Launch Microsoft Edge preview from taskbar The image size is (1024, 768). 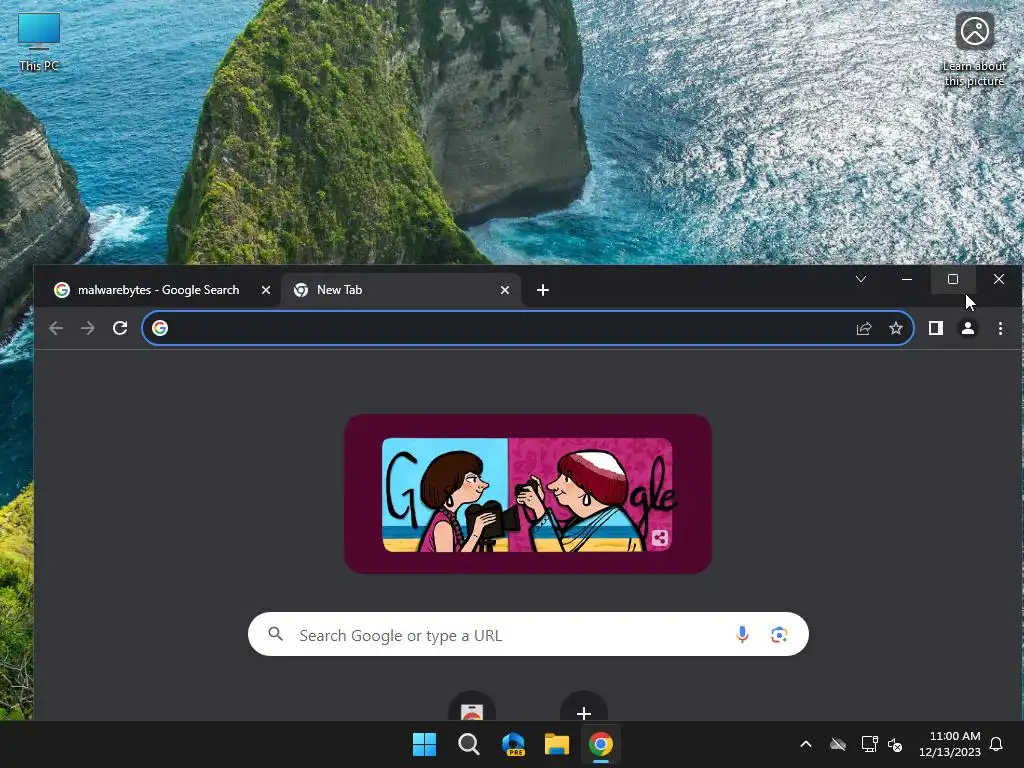tap(513, 744)
